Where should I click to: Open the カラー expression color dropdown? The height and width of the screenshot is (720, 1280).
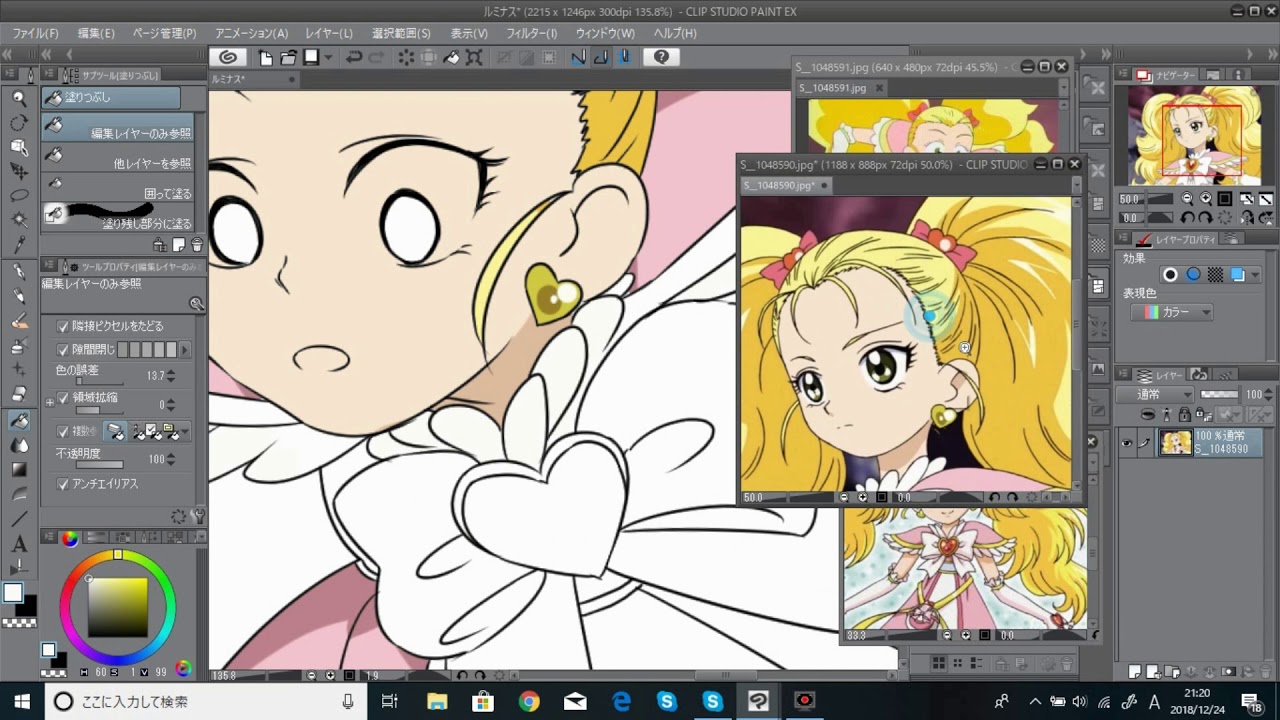click(1172, 312)
